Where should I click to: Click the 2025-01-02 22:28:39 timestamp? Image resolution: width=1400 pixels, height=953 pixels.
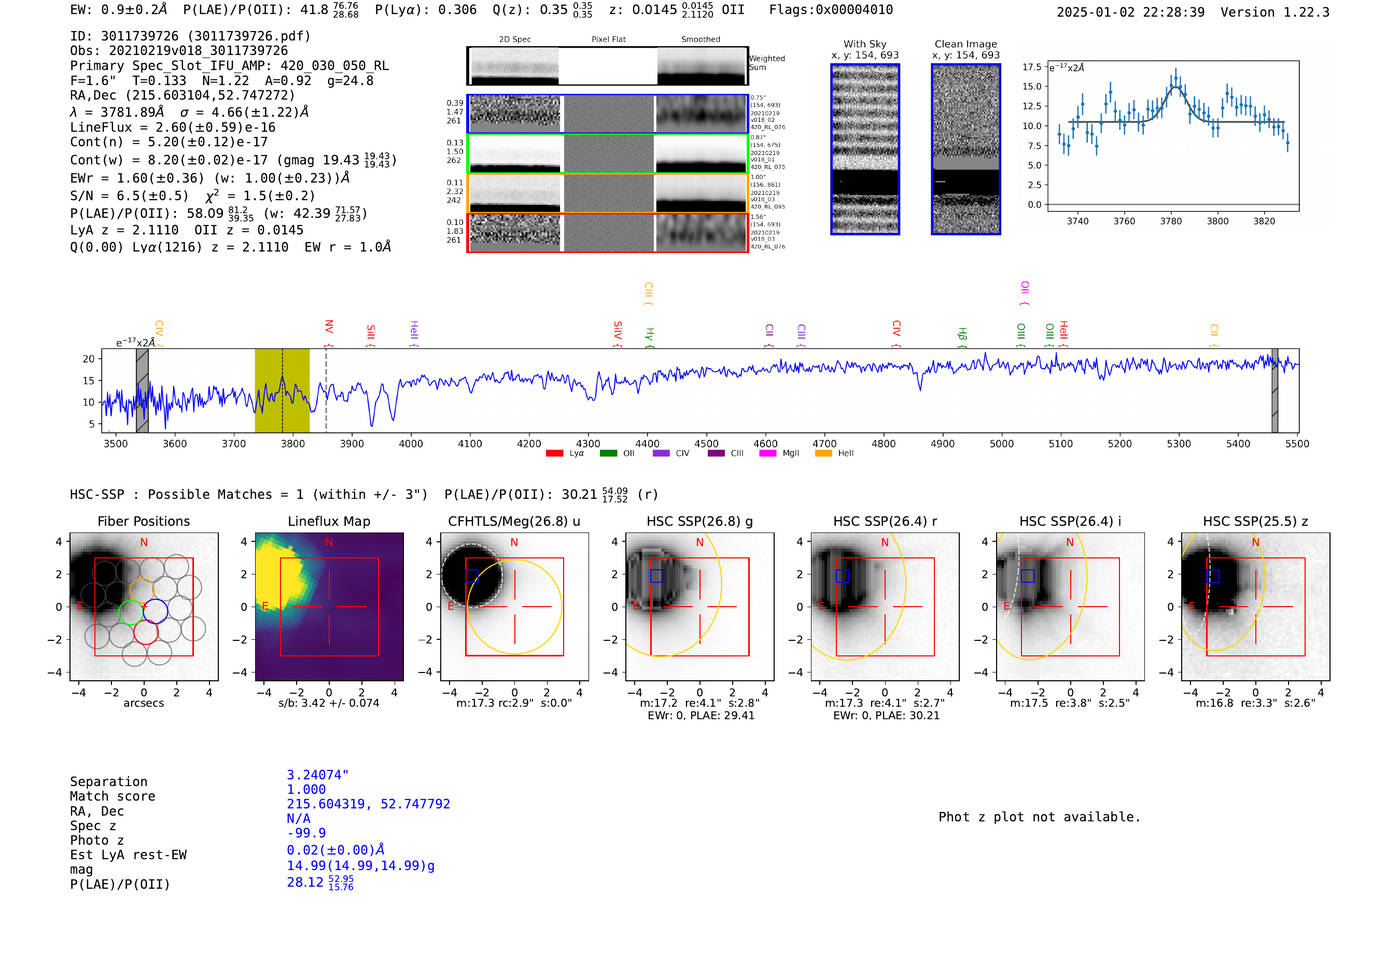click(1130, 13)
